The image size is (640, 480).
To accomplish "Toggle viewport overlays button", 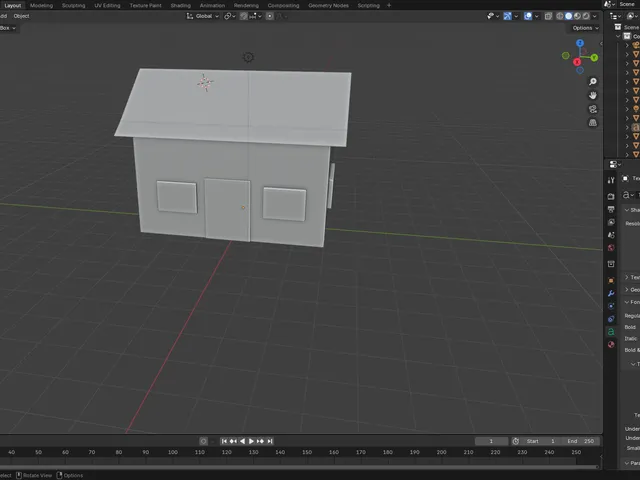I will [528, 16].
